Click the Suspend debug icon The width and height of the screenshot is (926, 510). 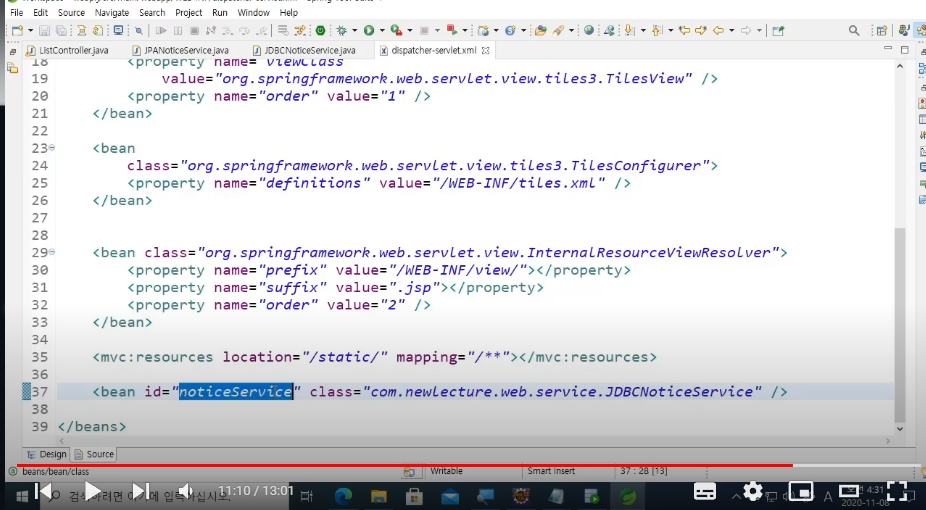[178, 31]
